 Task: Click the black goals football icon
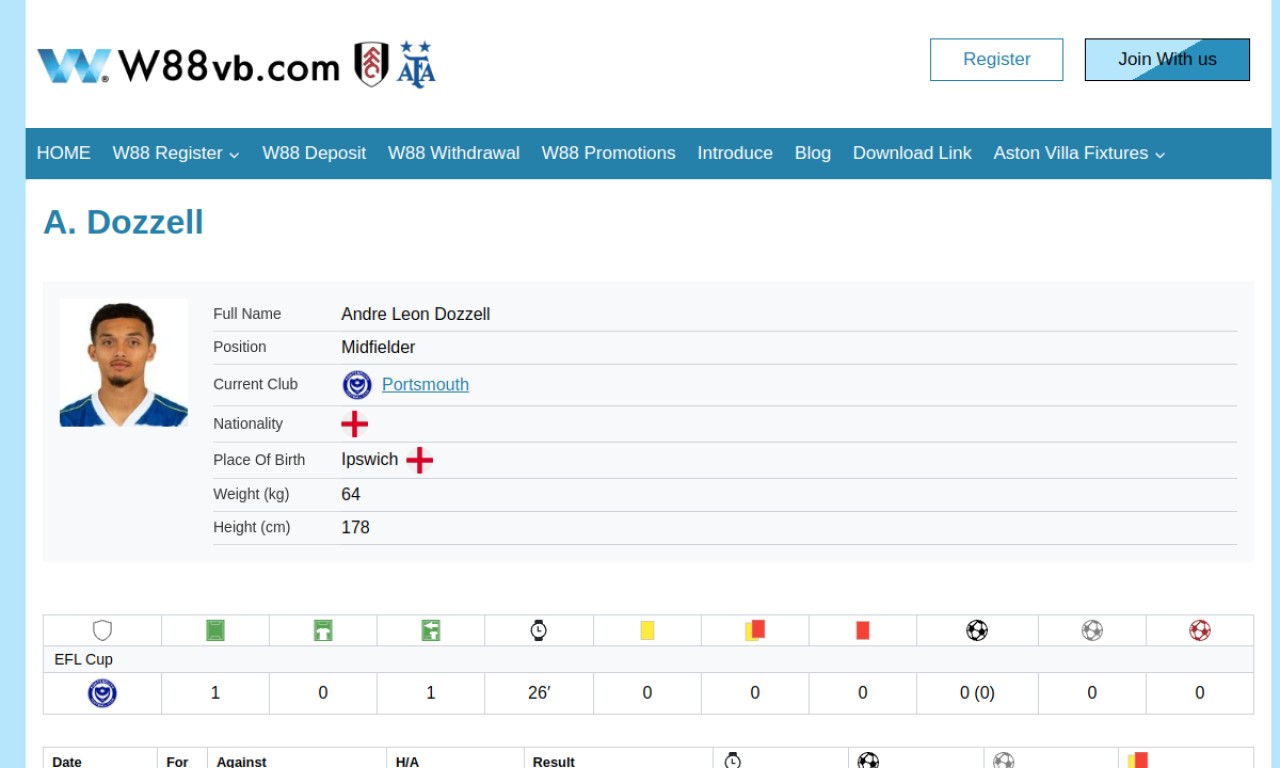[x=977, y=630]
